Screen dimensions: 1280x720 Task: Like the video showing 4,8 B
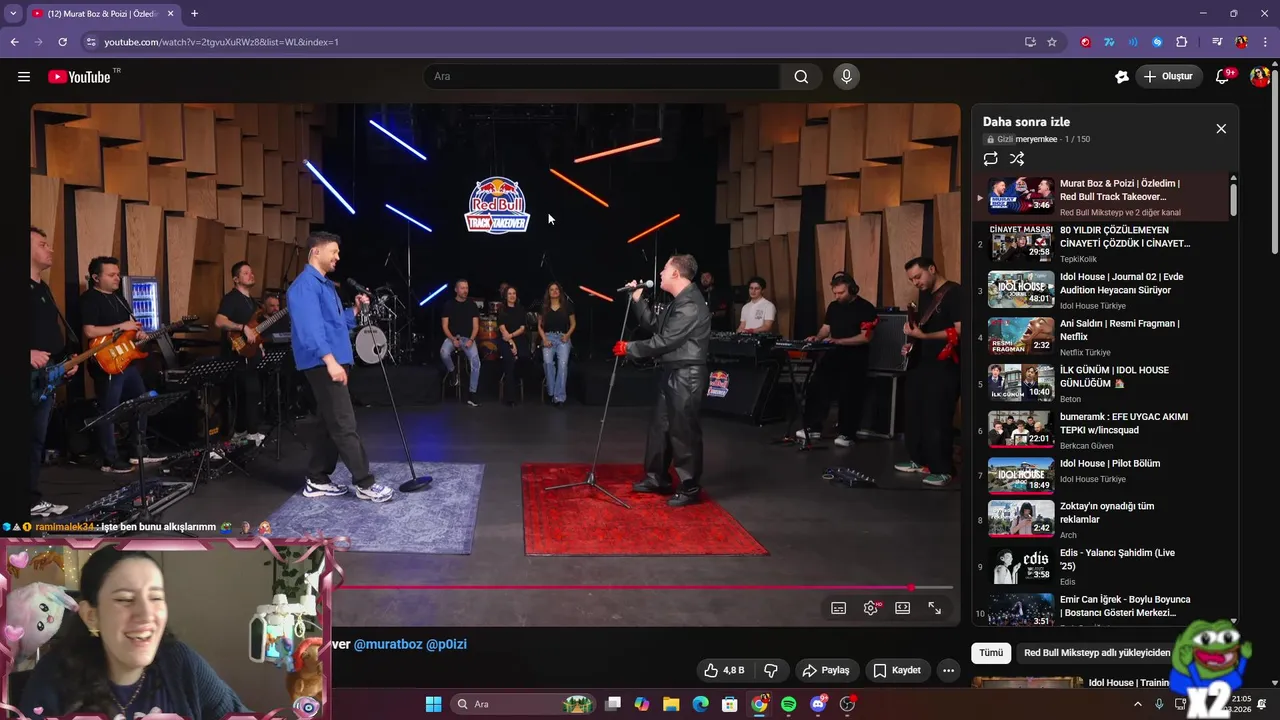pos(724,670)
